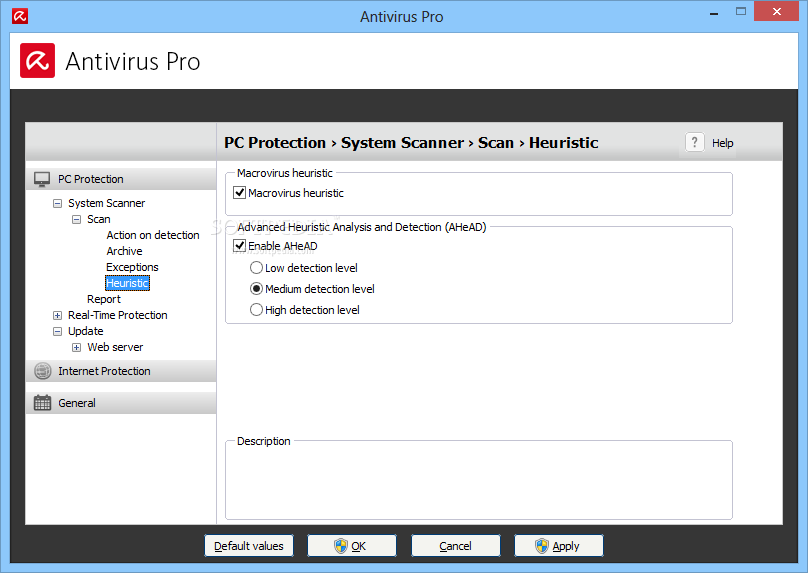Select Report tree item

click(x=104, y=299)
